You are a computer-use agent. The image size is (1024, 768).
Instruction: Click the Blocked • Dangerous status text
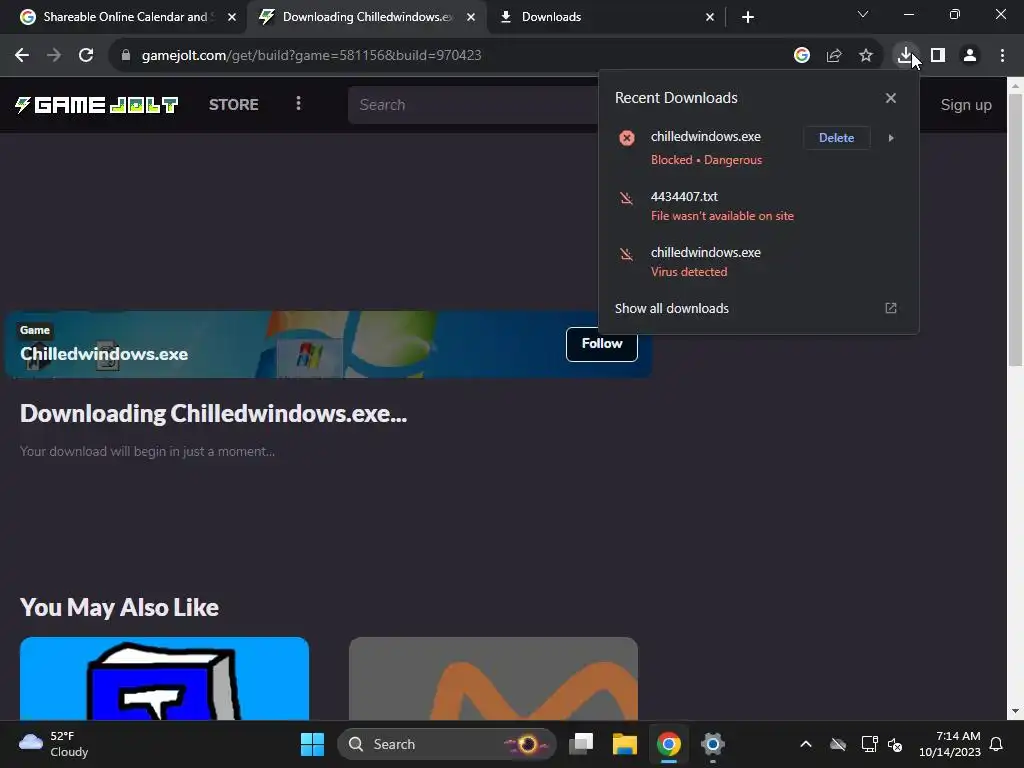[x=706, y=160]
